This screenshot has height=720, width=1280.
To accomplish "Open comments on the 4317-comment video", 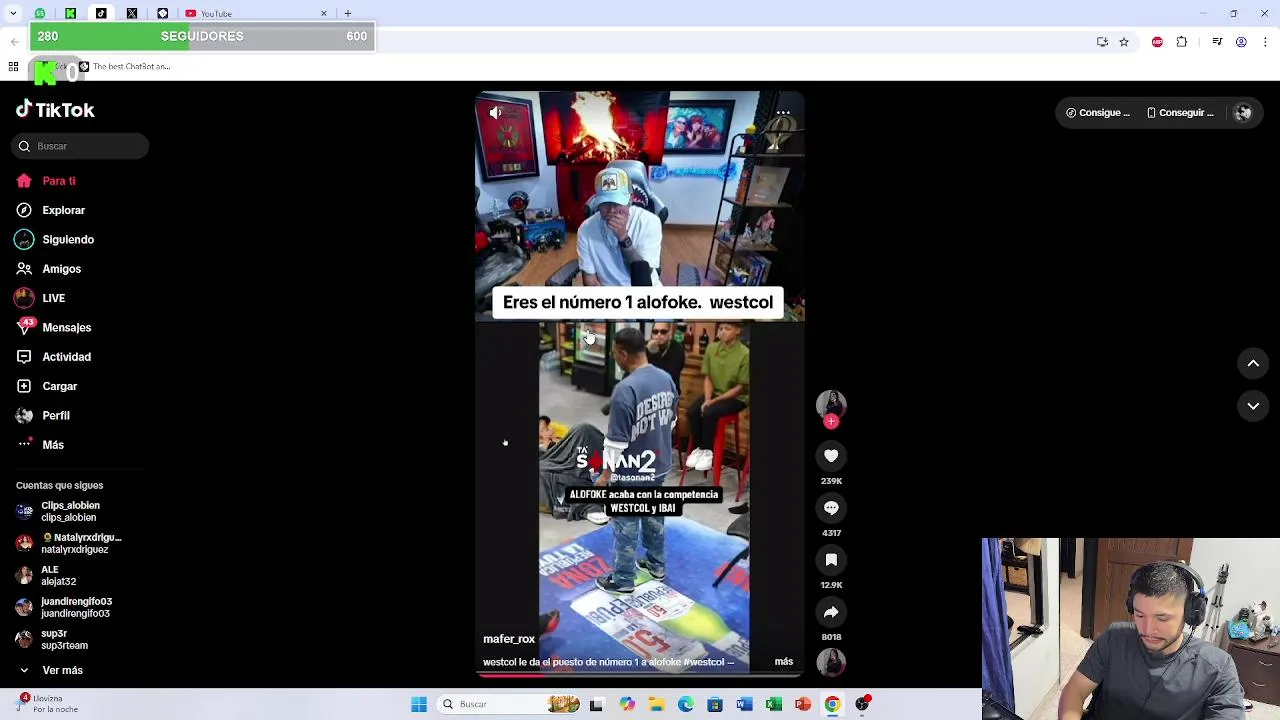I will coord(831,508).
